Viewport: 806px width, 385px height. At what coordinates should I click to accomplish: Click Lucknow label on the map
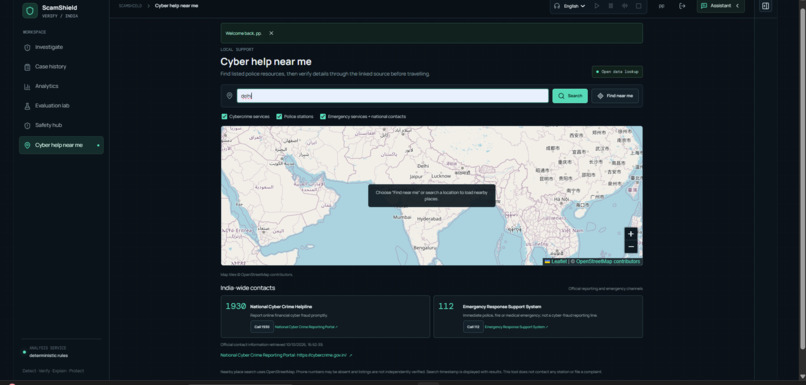[441, 176]
